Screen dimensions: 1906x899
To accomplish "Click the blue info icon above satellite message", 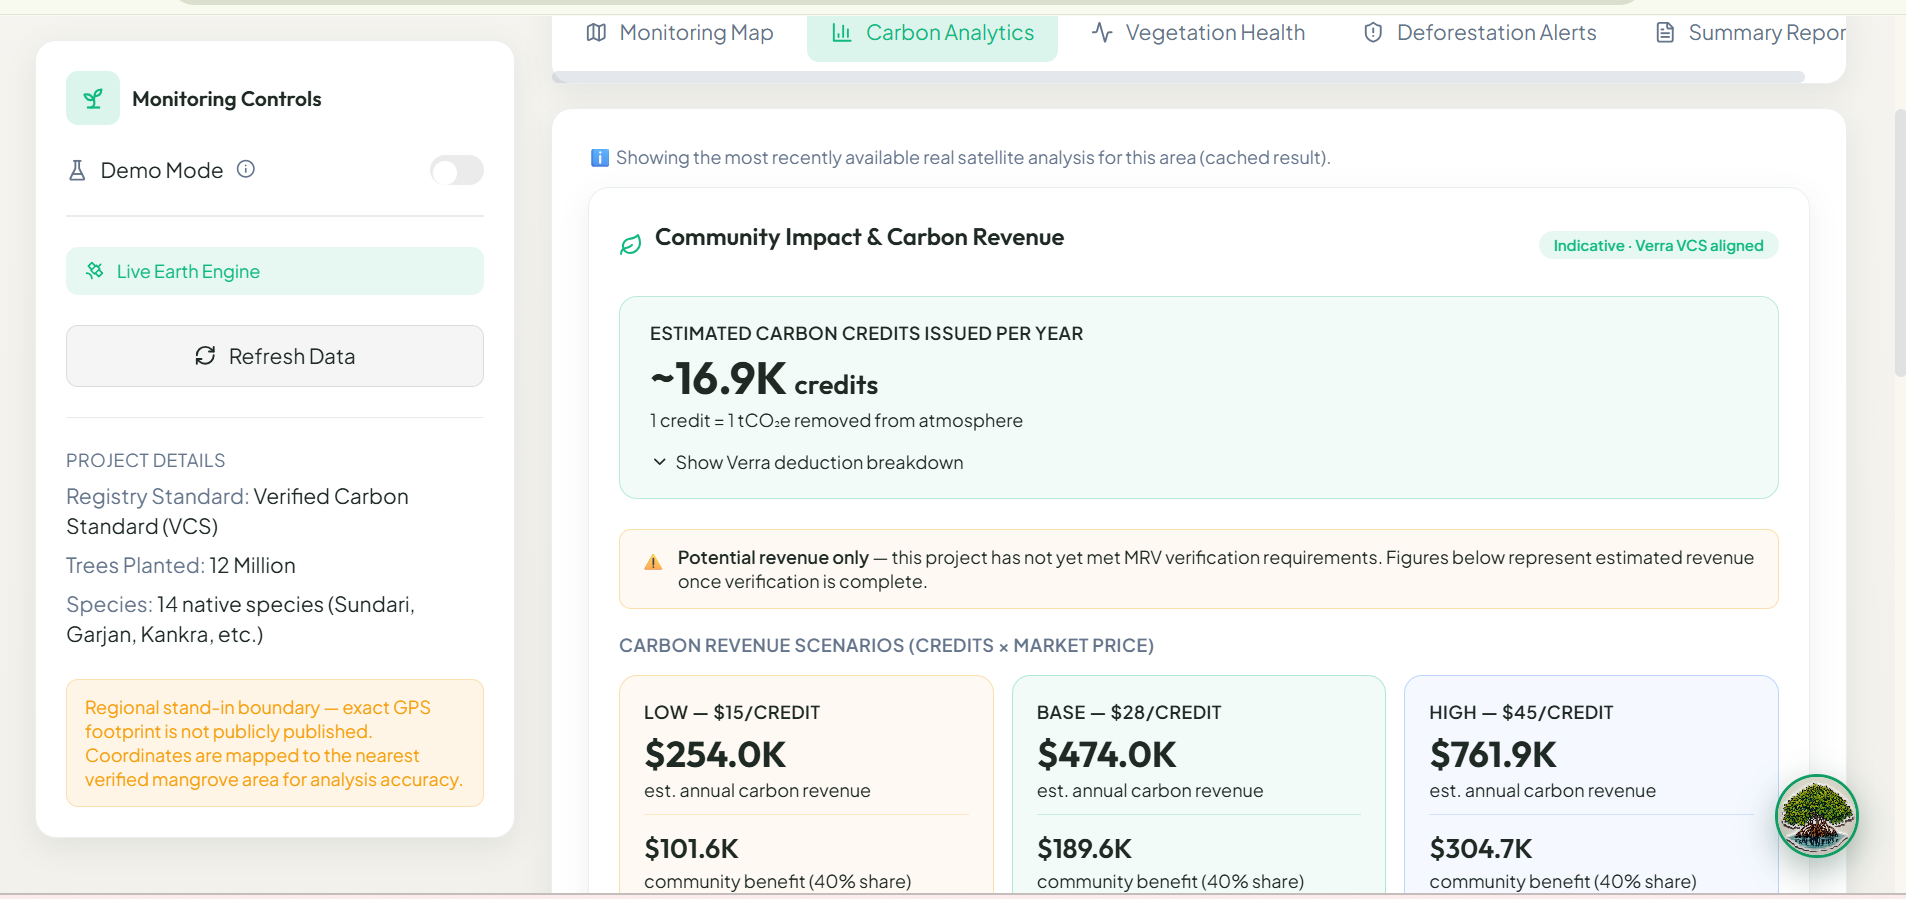I will [x=600, y=158].
